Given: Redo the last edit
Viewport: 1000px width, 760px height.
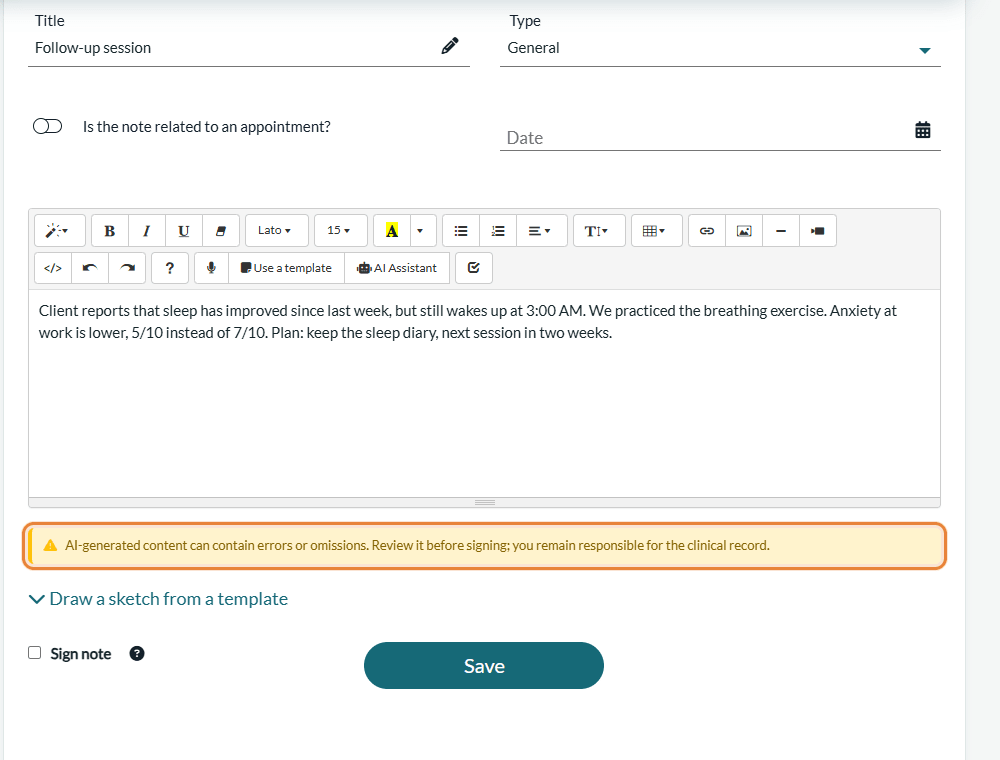Looking at the screenshot, I should click(127, 268).
